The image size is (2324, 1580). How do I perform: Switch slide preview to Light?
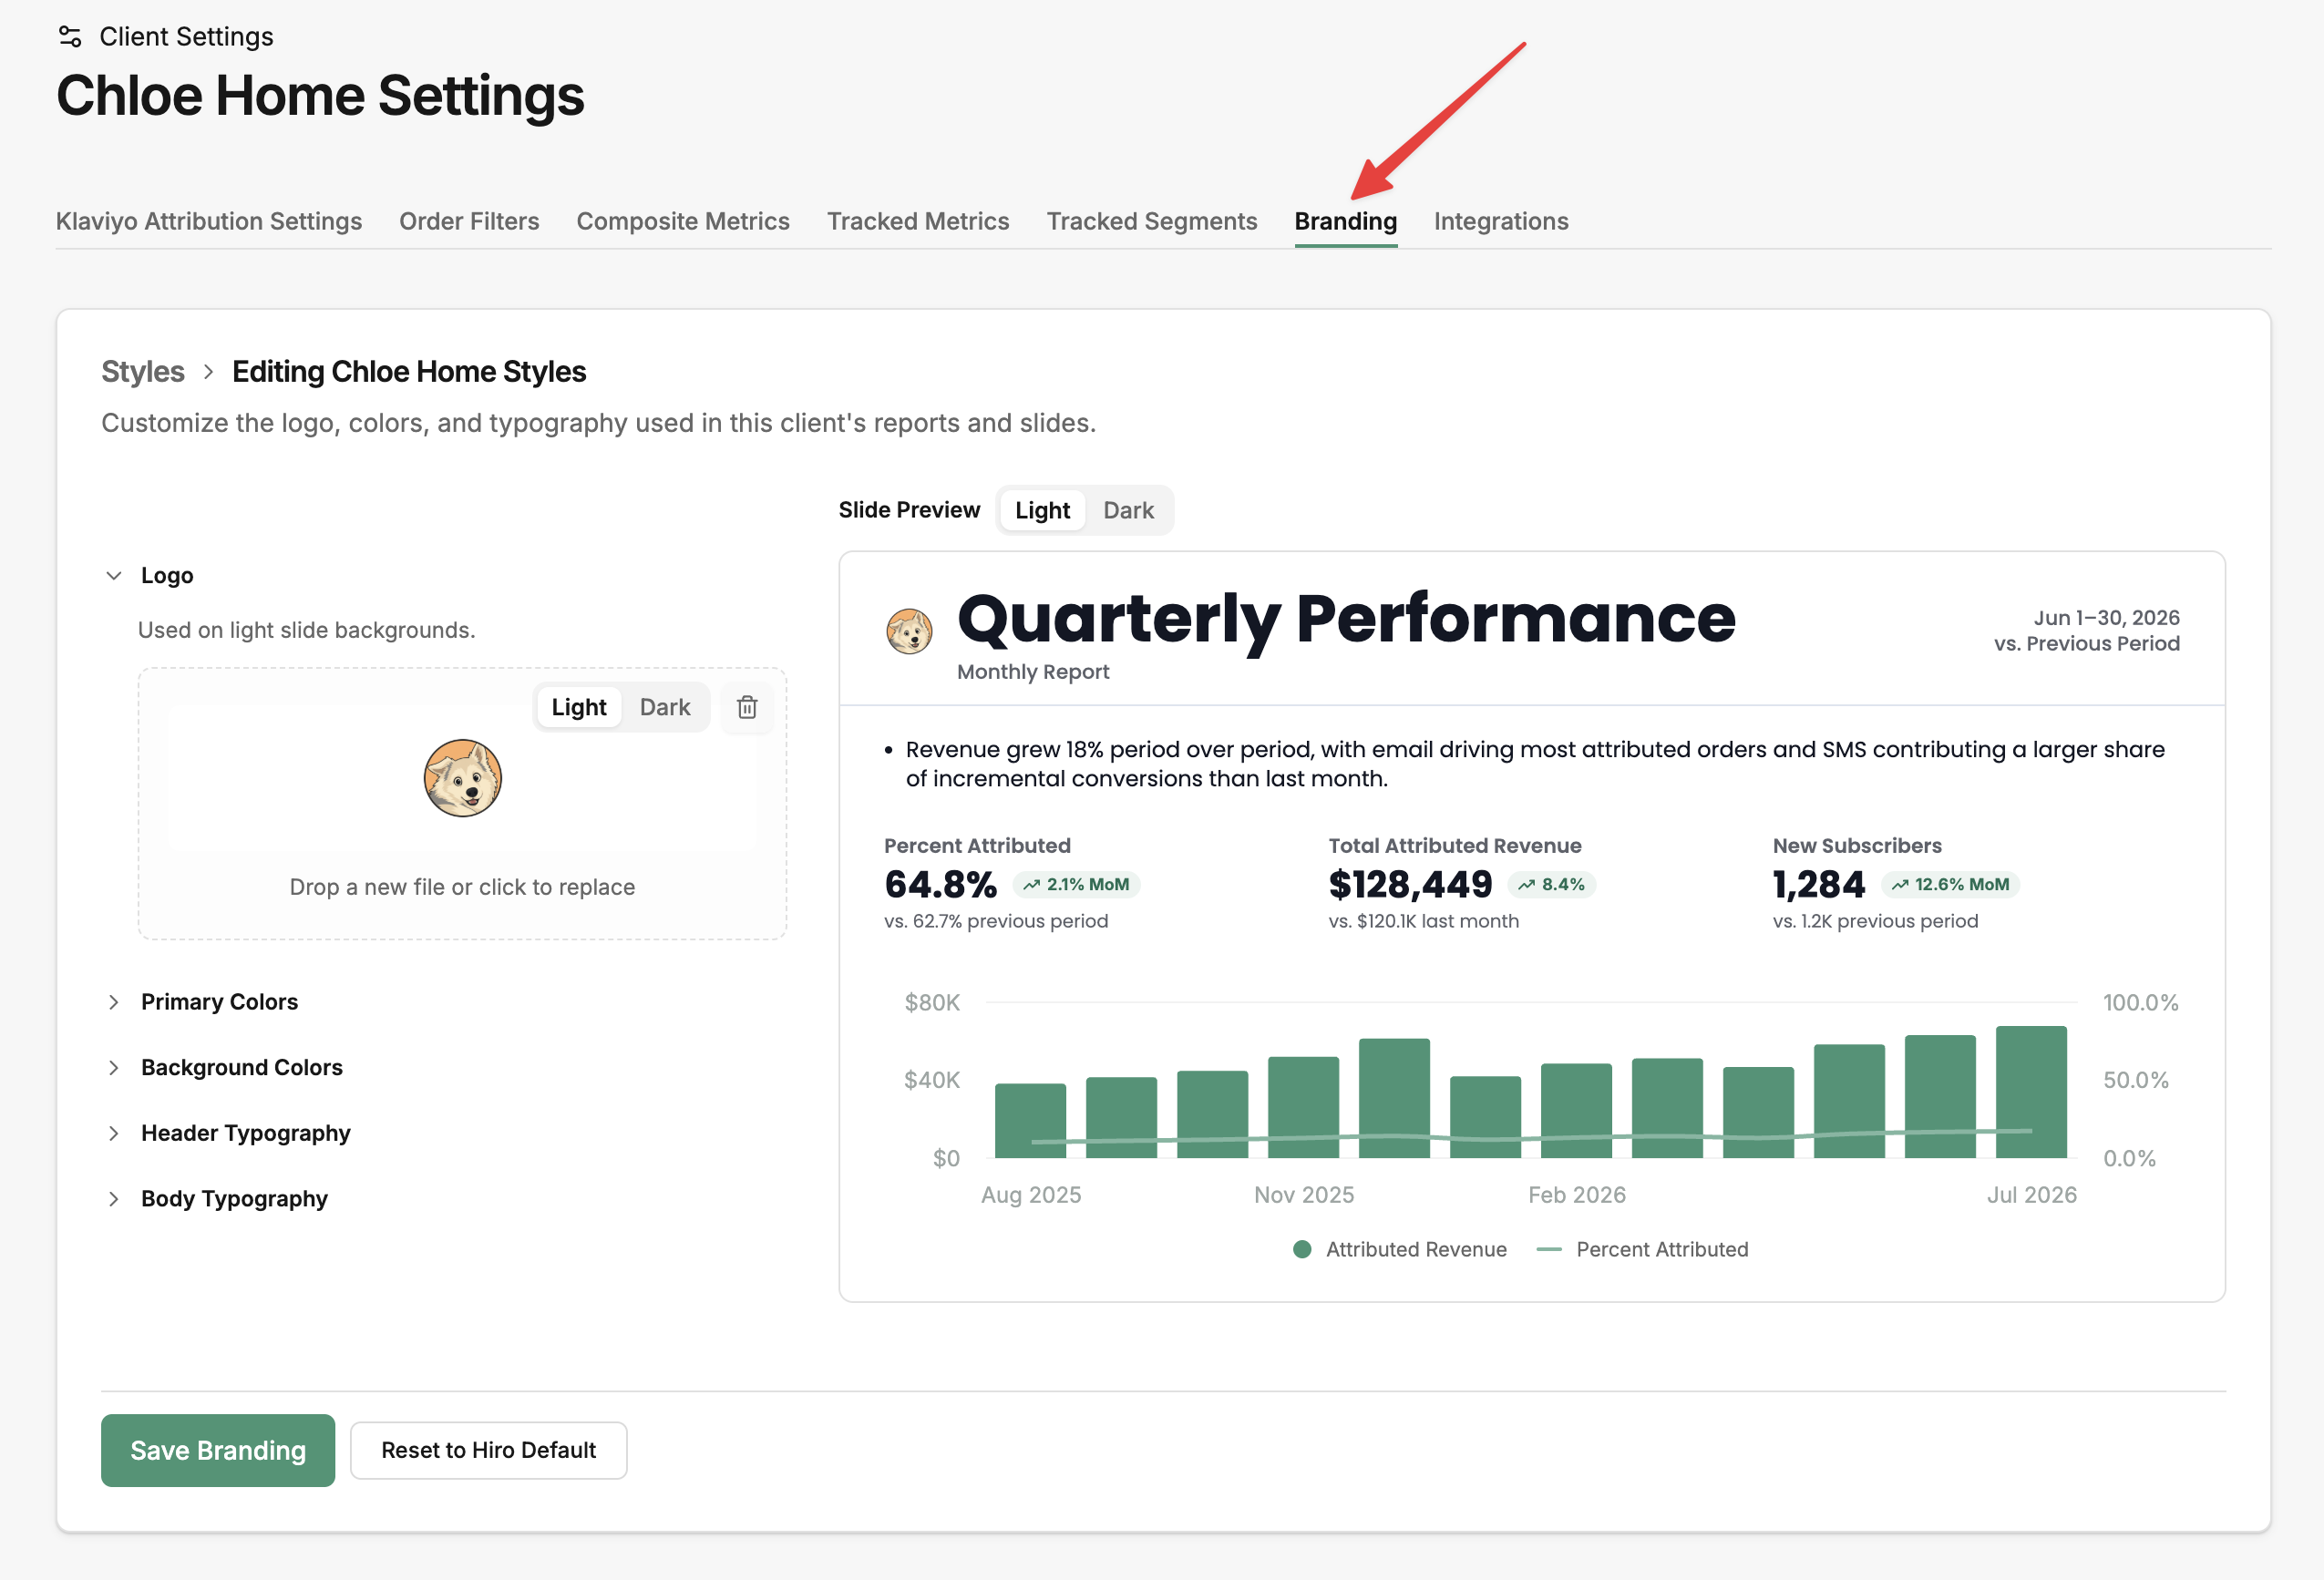click(1042, 510)
